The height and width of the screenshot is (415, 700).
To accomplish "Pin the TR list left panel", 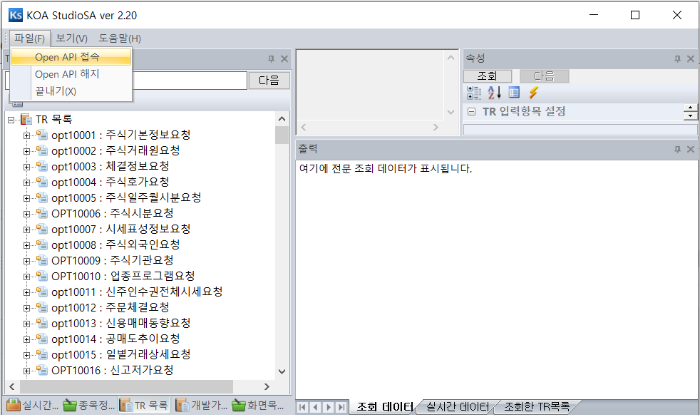I will pyautogui.click(x=271, y=59).
